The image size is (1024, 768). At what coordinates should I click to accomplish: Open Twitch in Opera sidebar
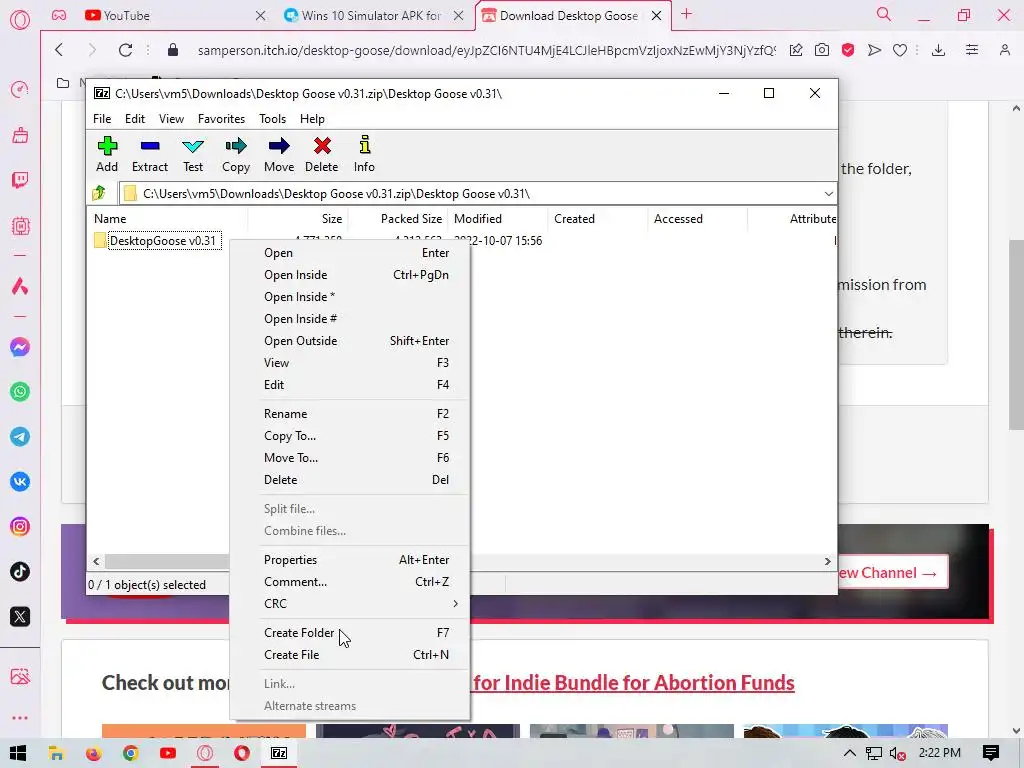pyautogui.click(x=20, y=180)
